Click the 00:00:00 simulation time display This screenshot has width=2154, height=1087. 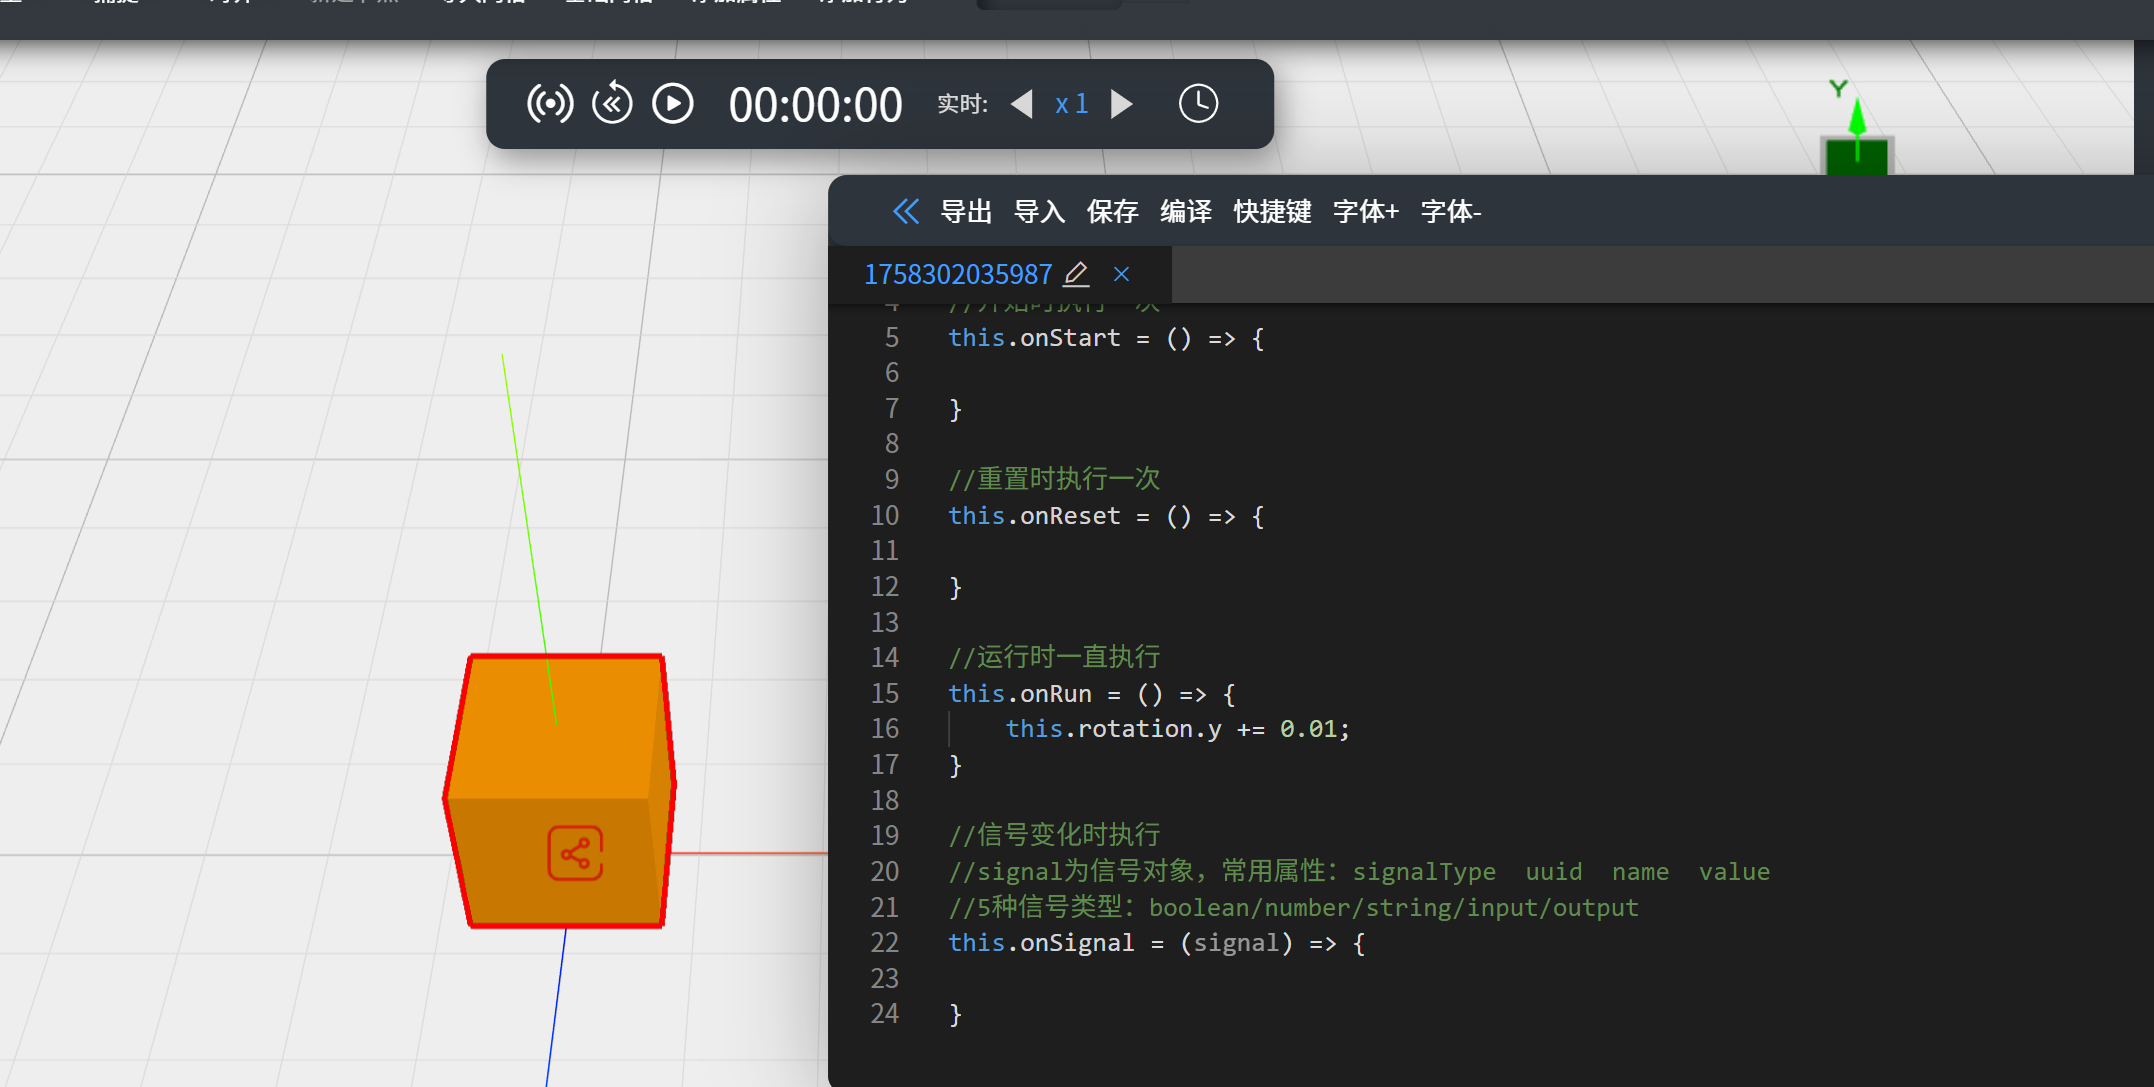(x=815, y=105)
